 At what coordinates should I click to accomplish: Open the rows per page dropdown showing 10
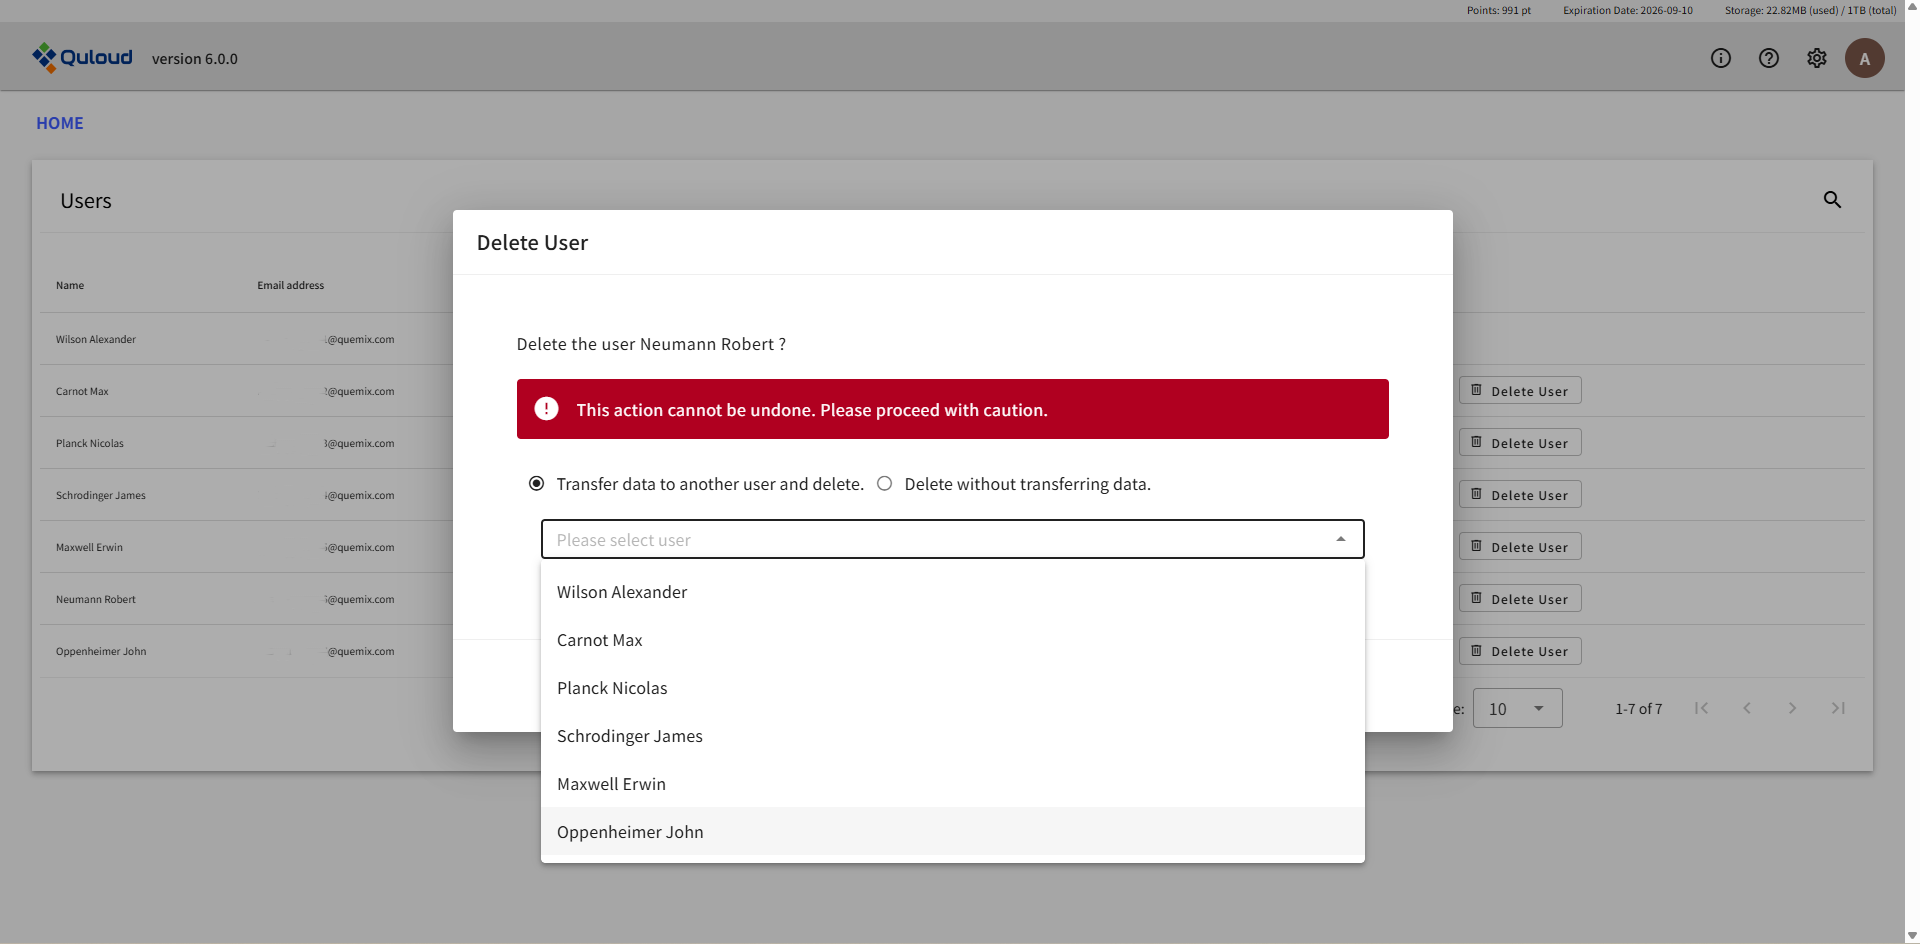tap(1517, 708)
